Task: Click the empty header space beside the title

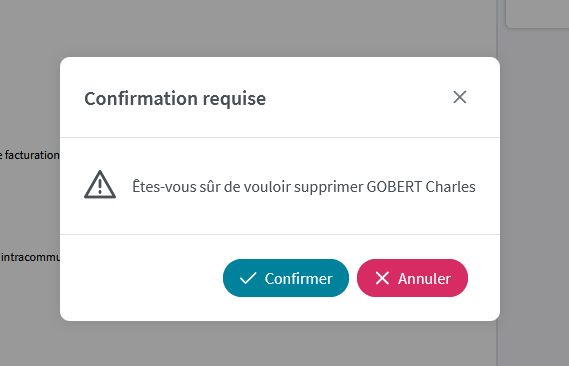Action: 357,98
